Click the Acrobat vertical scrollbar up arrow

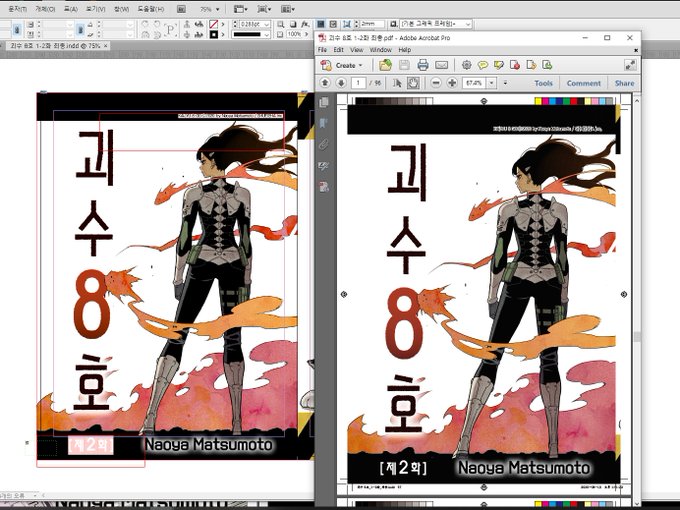coord(636,101)
